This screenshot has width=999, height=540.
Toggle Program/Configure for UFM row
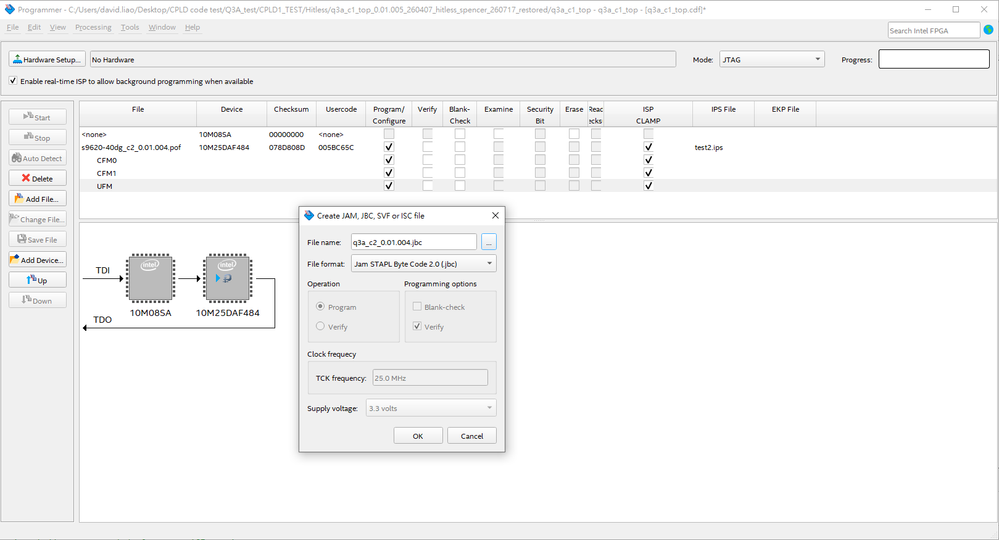tap(389, 186)
